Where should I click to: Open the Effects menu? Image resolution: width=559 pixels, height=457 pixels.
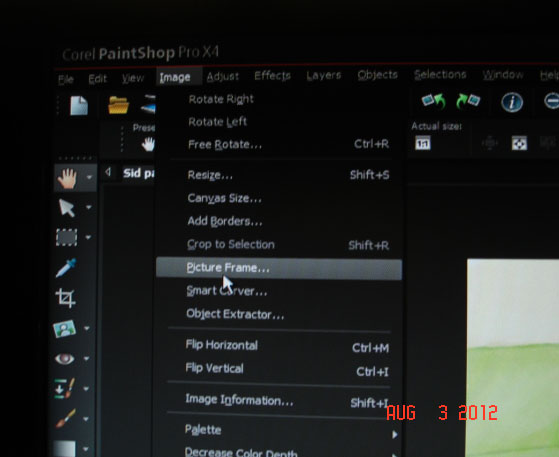point(272,76)
